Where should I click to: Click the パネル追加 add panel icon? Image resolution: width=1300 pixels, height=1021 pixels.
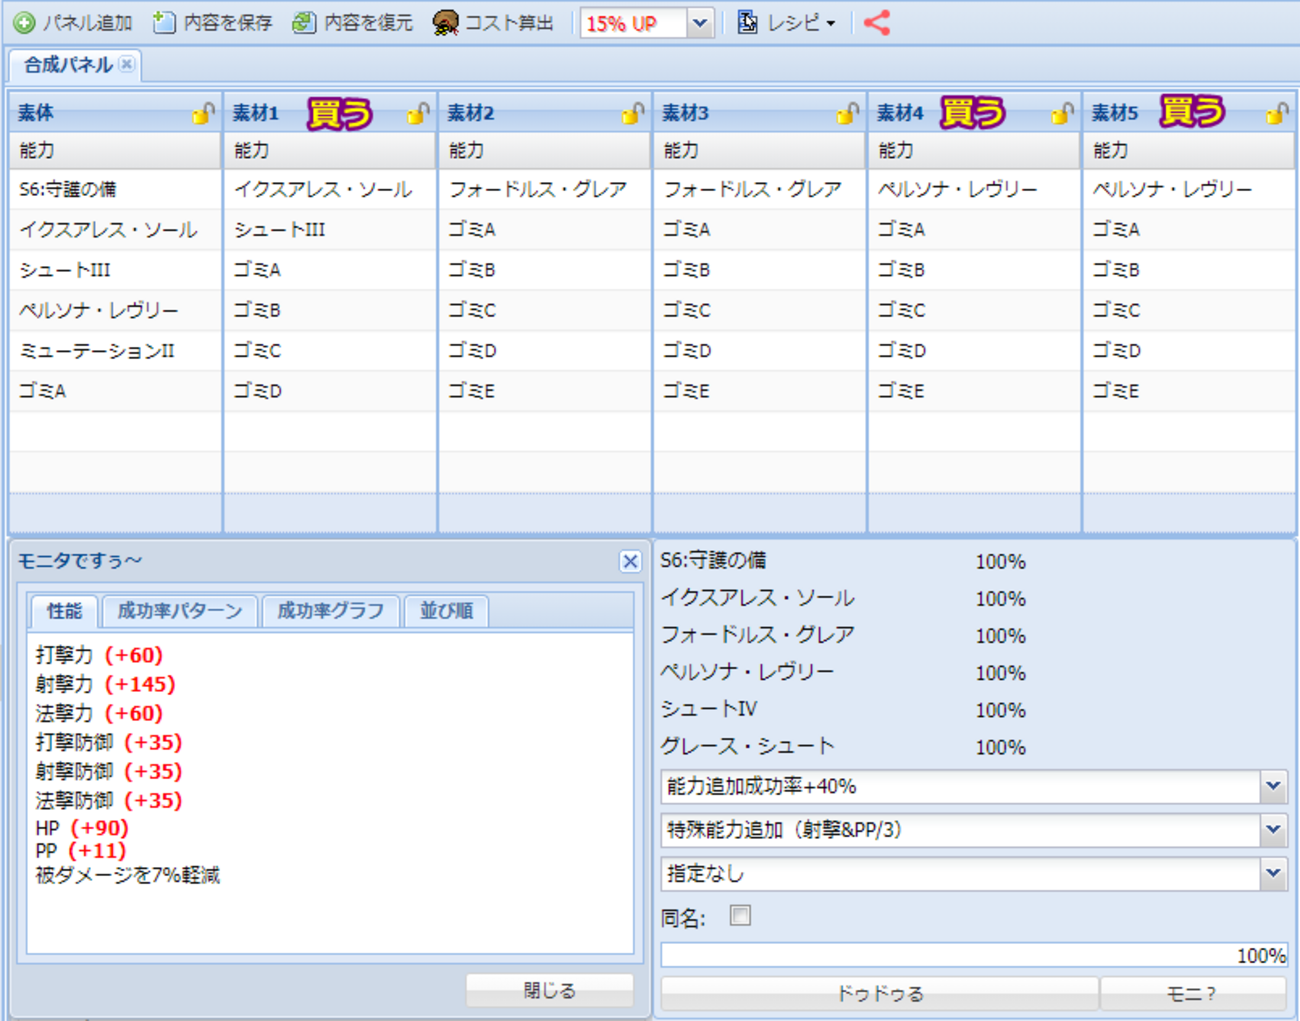[x=24, y=23]
